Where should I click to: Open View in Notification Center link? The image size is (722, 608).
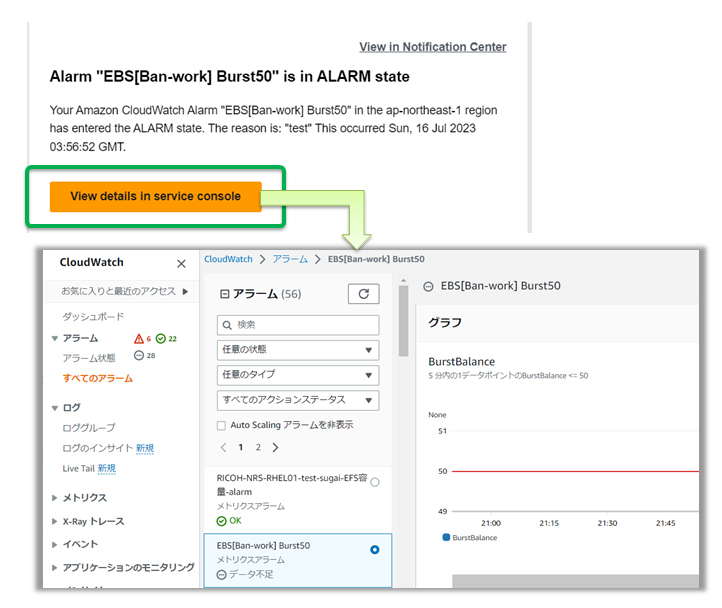click(432, 47)
